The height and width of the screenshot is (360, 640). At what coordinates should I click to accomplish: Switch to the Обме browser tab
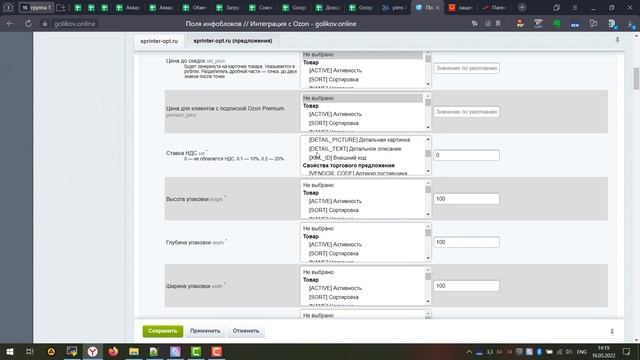point(195,7)
